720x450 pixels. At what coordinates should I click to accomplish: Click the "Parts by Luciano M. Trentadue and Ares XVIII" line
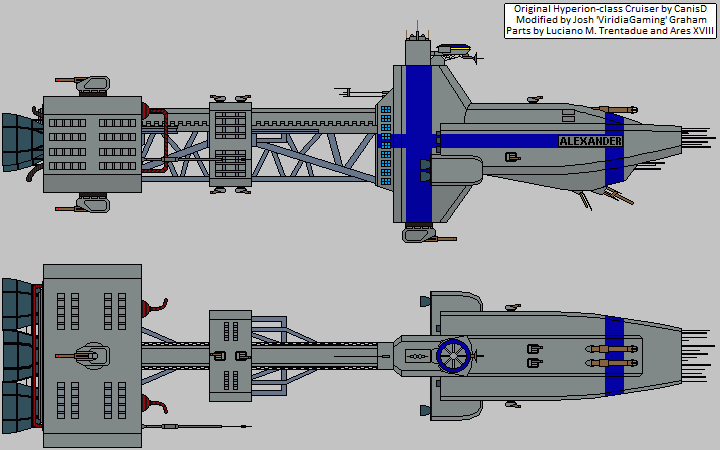(610, 31)
